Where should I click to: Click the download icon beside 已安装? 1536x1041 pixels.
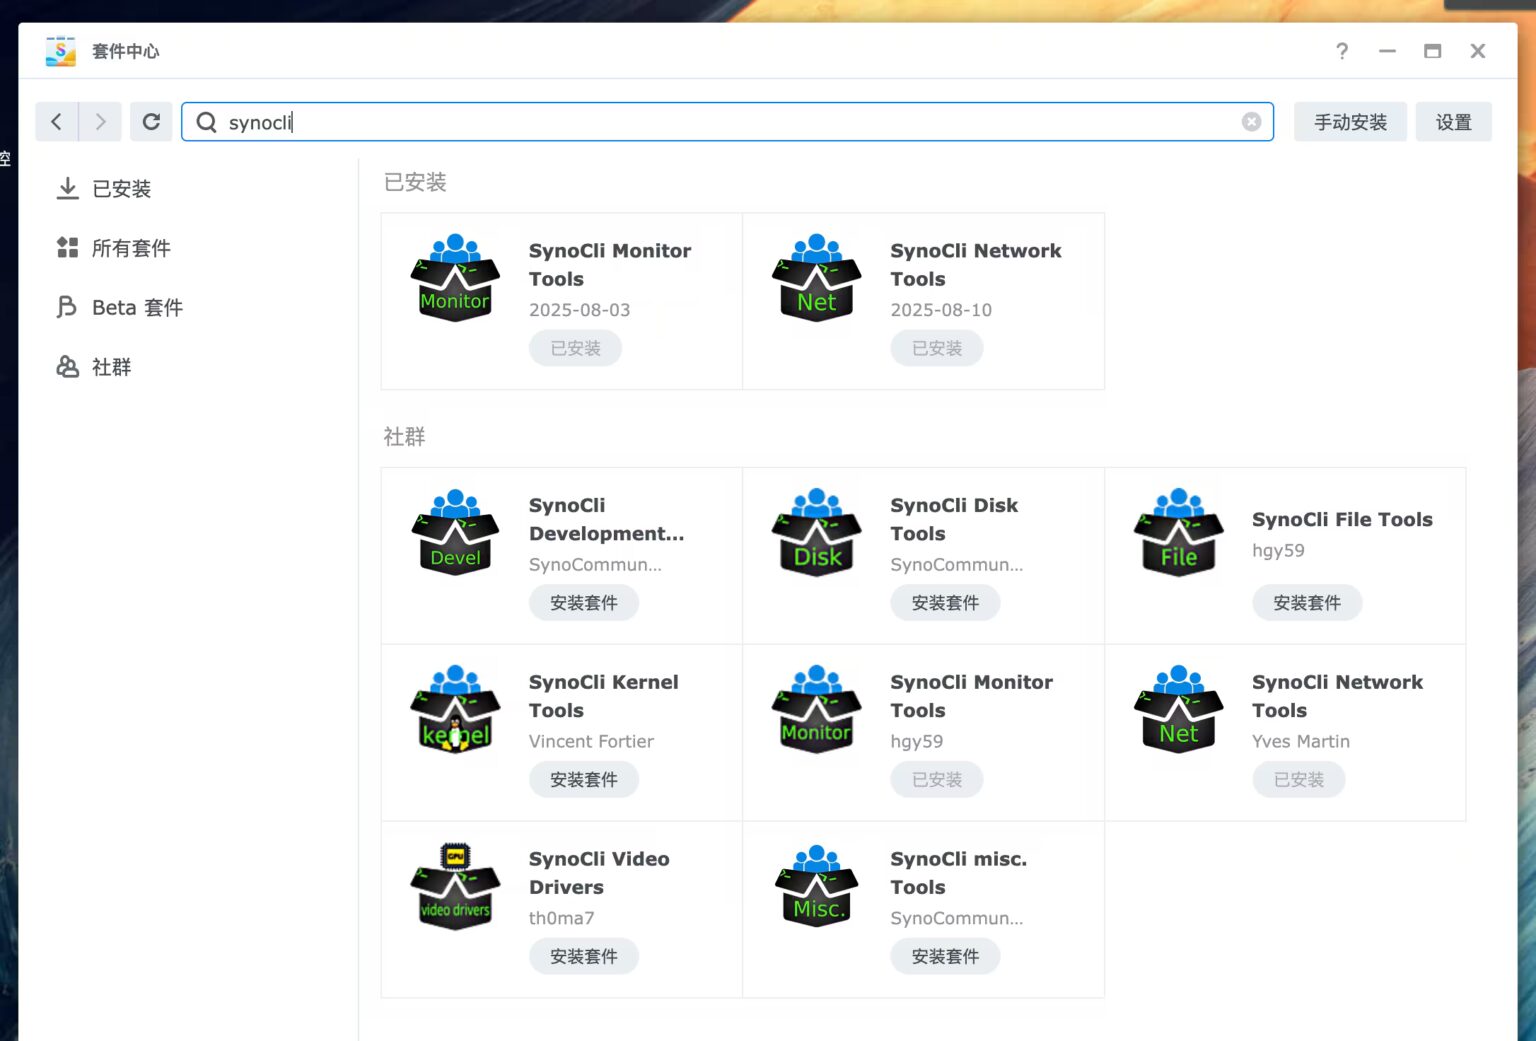[67, 188]
